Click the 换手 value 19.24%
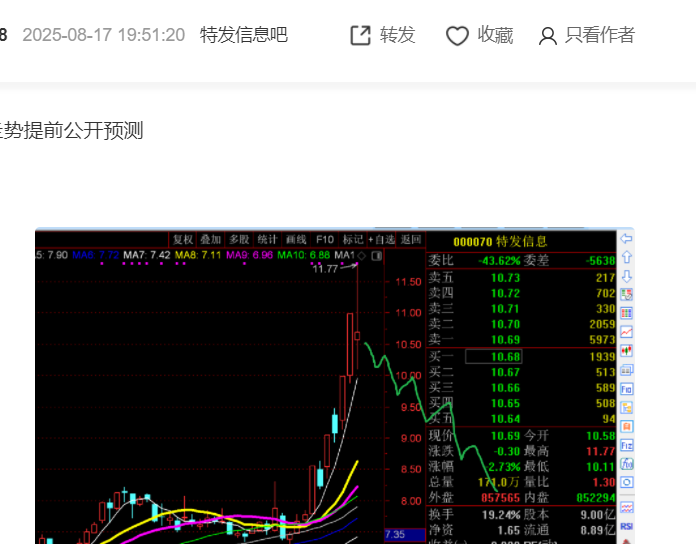The image size is (696, 544). click(x=501, y=515)
